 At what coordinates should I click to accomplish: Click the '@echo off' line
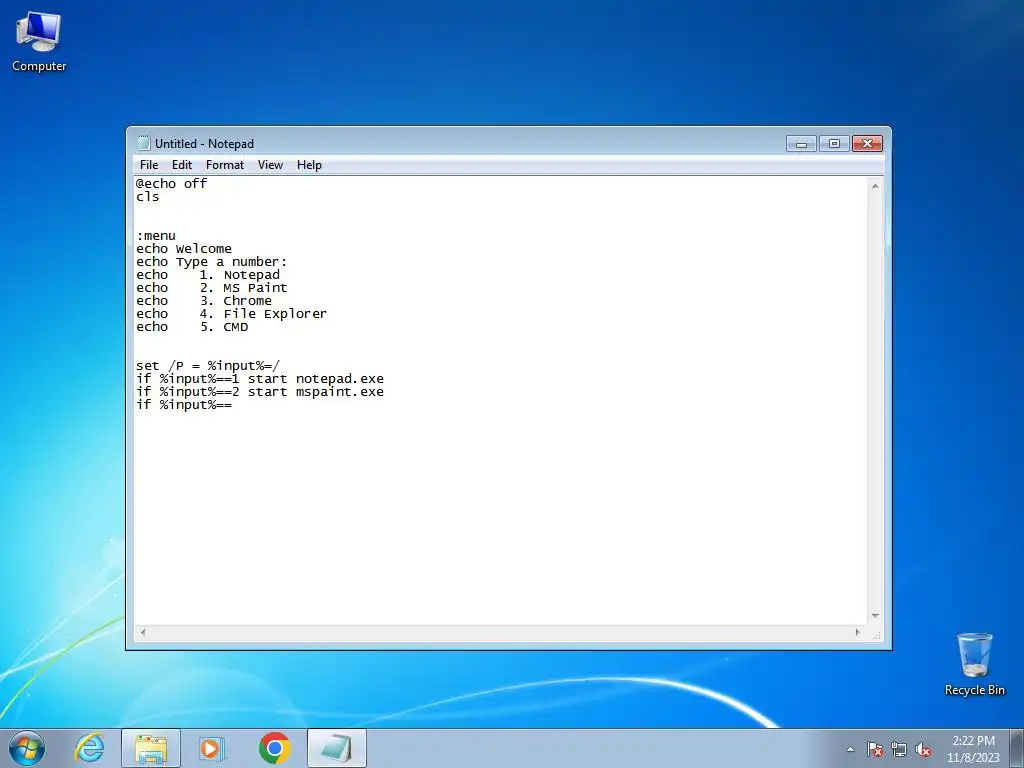(x=171, y=184)
